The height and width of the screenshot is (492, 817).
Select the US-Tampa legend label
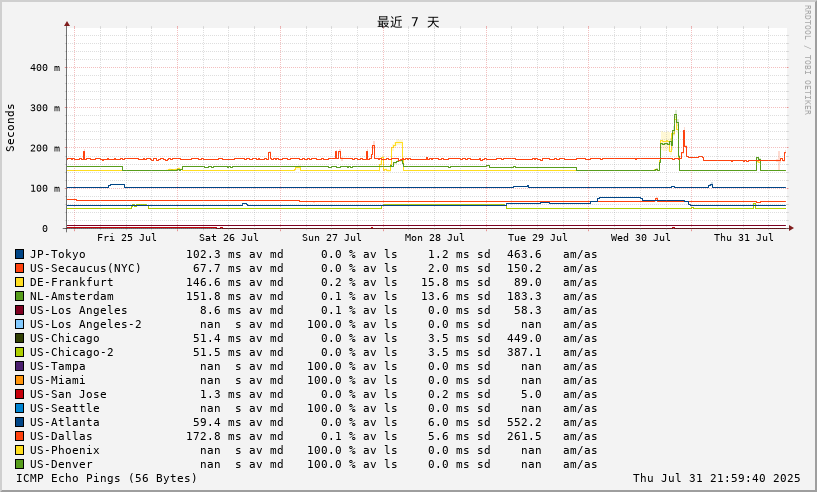click(x=57, y=366)
